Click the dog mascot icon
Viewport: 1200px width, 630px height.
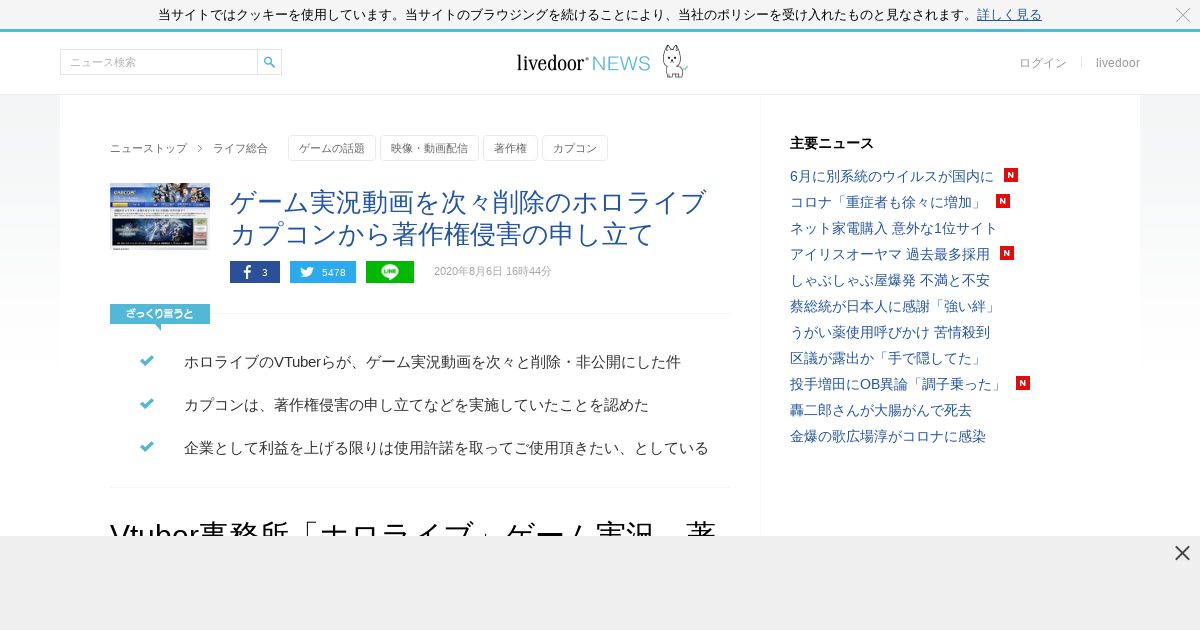pyautogui.click(x=675, y=61)
